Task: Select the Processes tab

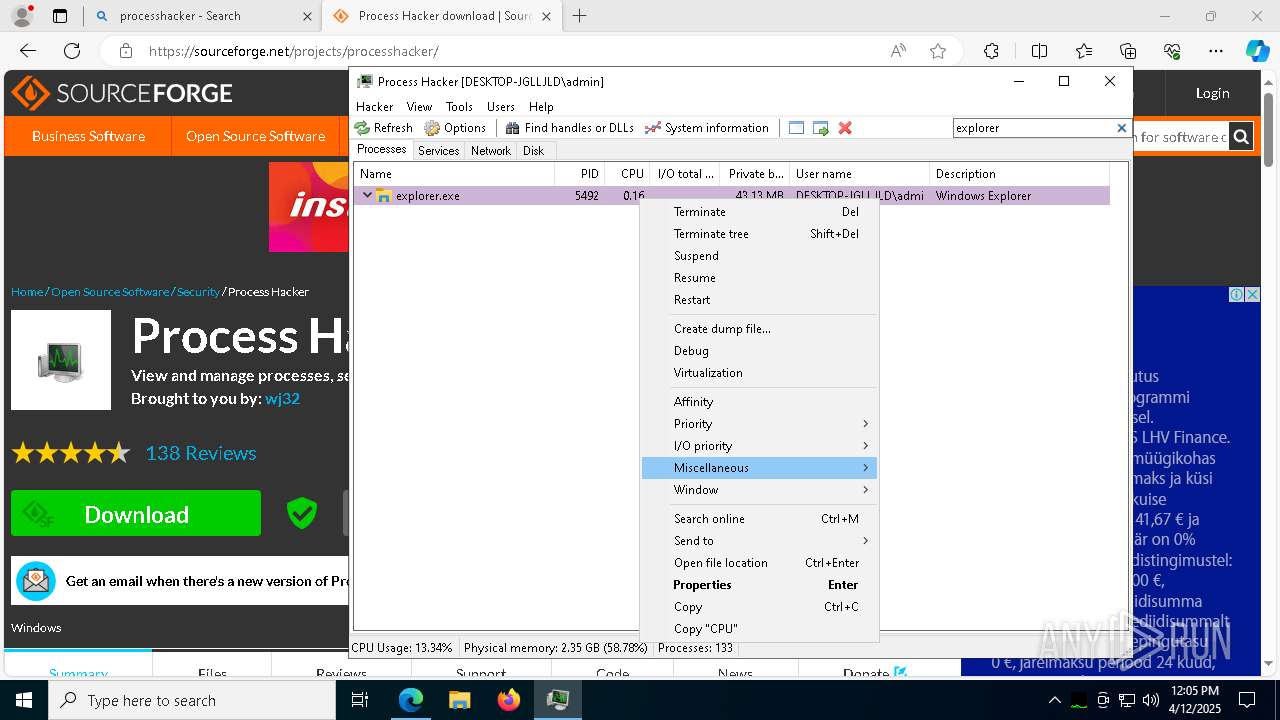Action: pyautogui.click(x=382, y=149)
